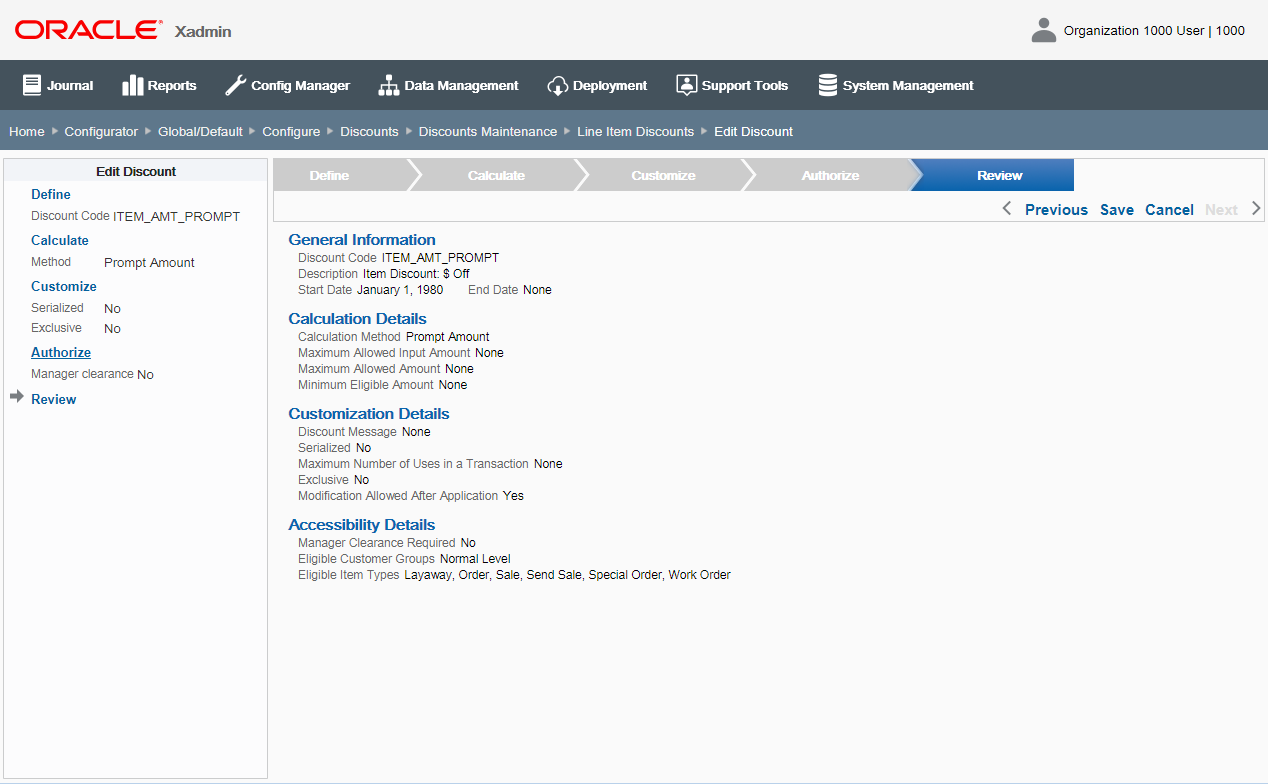Image resolution: width=1268 pixels, height=784 pixels.
Task: Open Configurator breadcrumb link
Action: (x=101, y=131)
